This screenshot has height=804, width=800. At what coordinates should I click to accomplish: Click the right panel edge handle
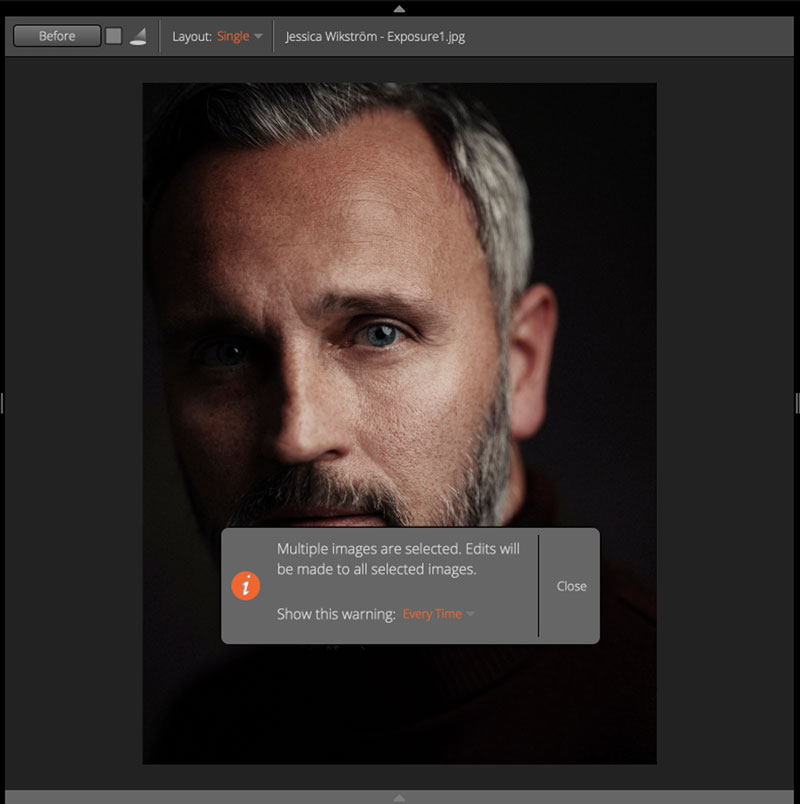(797, 403)
